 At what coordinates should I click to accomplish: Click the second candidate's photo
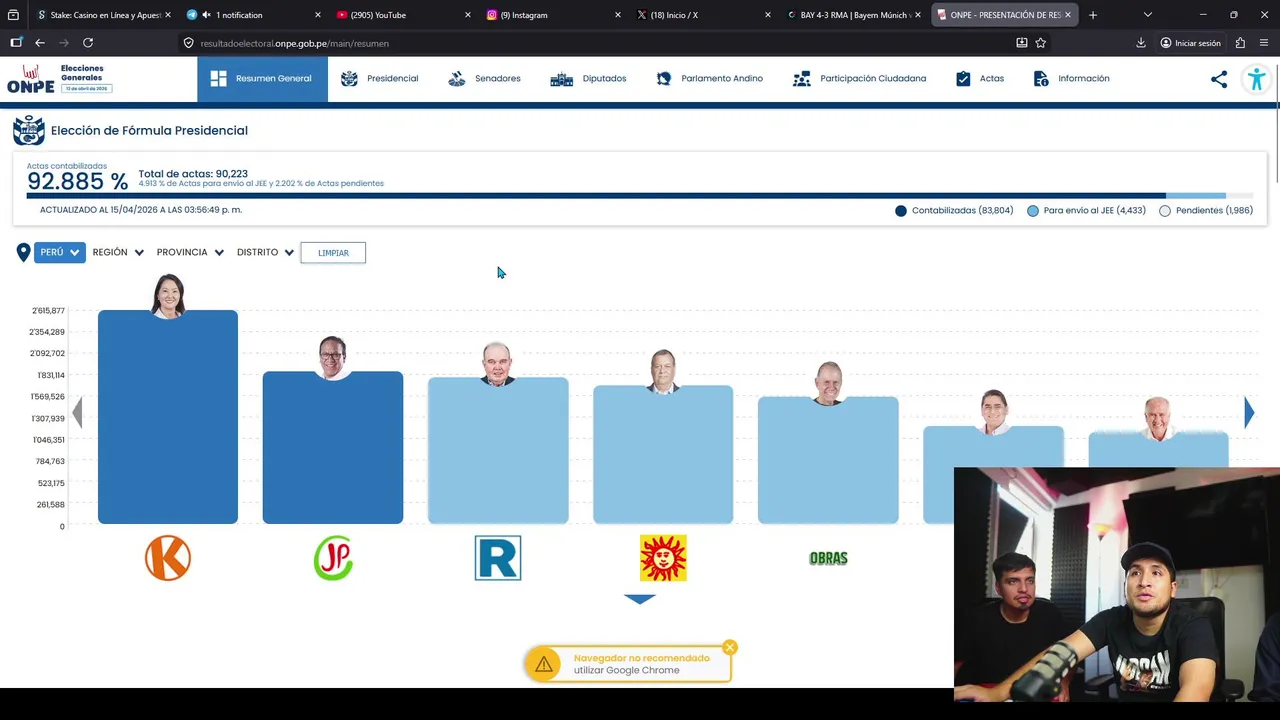coord(333,357)
